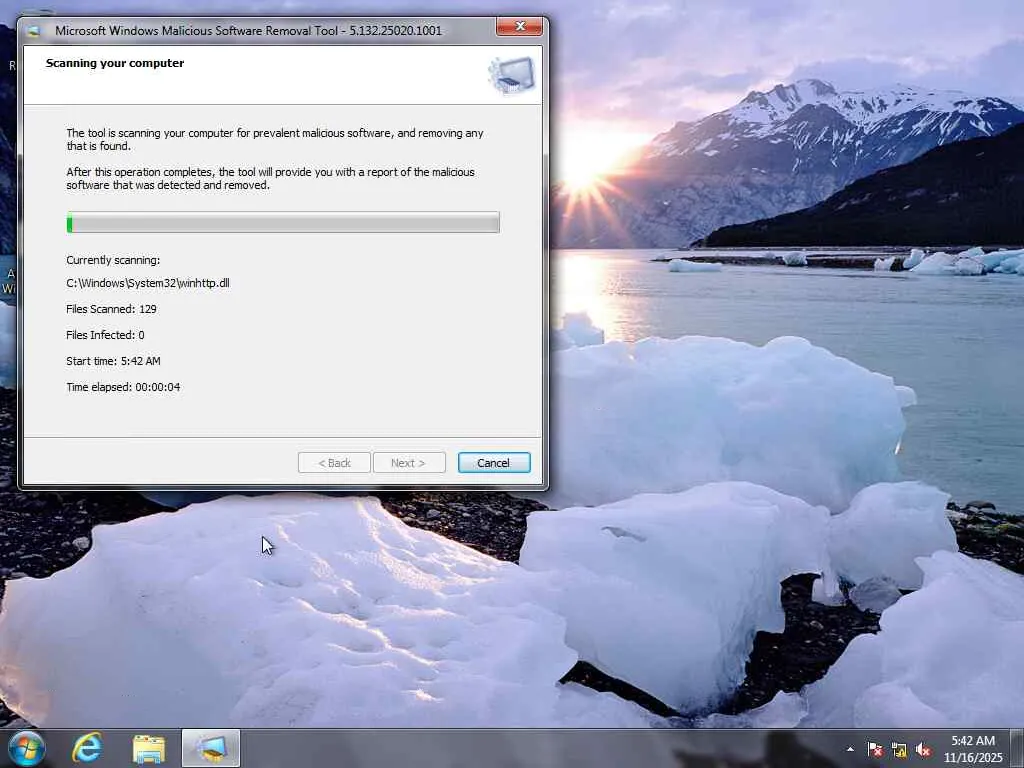Click the 'Files Infected: 0' line
1024x768 pixels.
tap(105, 335)
